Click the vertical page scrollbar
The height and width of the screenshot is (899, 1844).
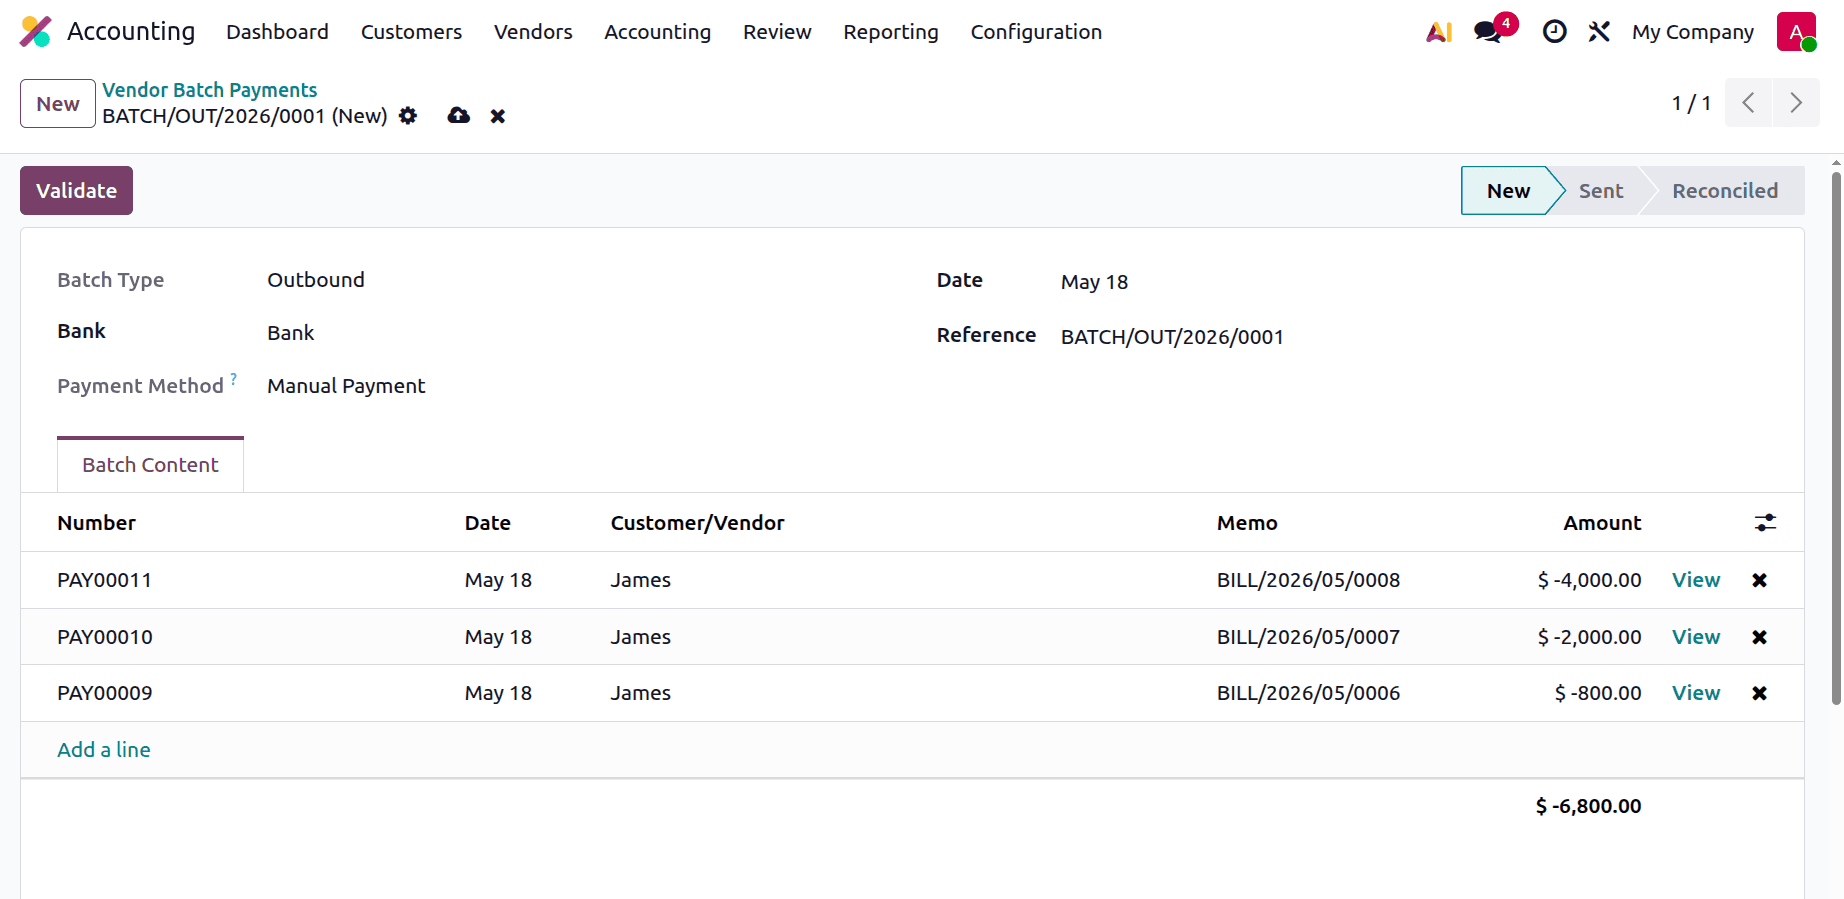click(x=1836, y=438)
